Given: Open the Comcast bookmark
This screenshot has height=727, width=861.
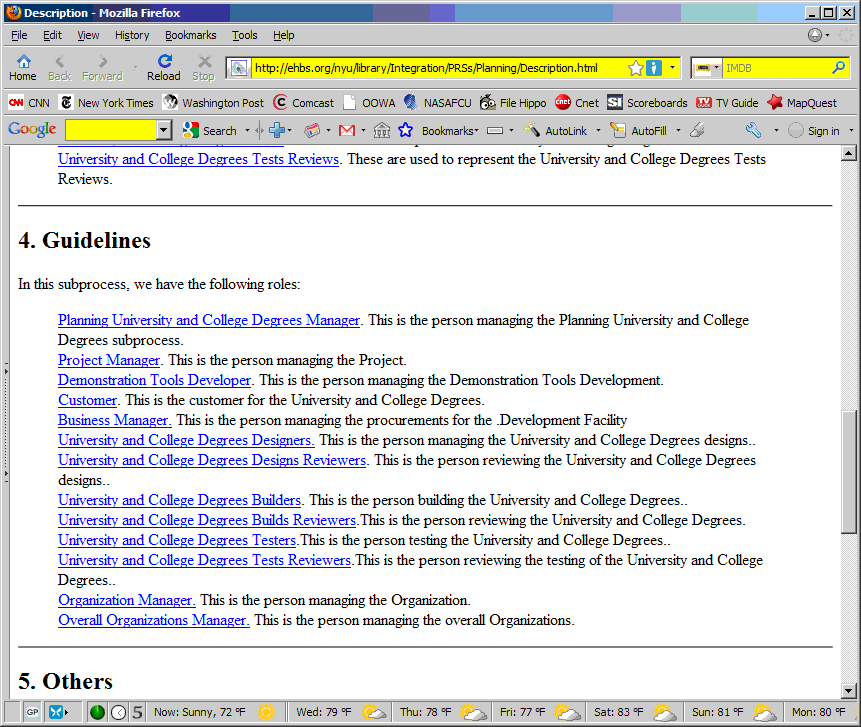Looking at the screenshot, I should 304,103.
